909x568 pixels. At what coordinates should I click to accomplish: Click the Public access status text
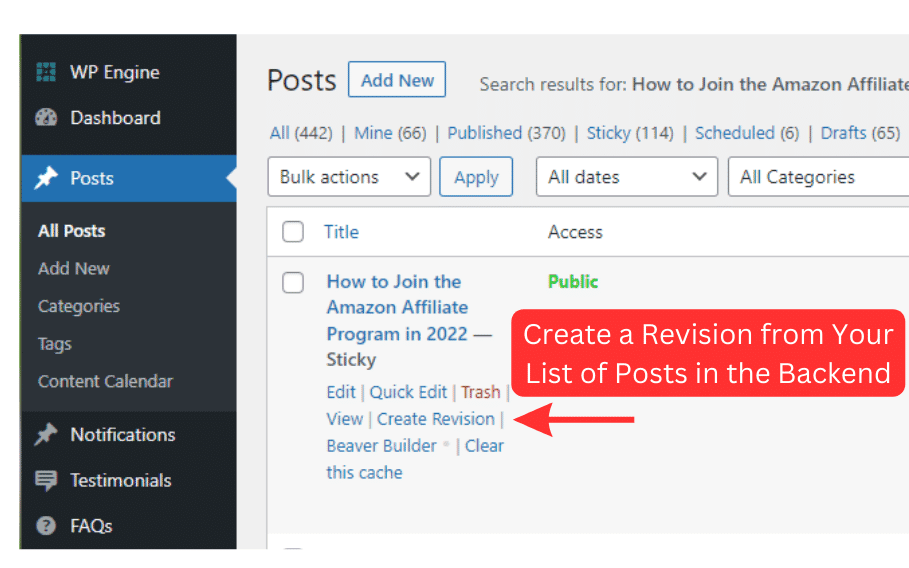coord(573,282)
